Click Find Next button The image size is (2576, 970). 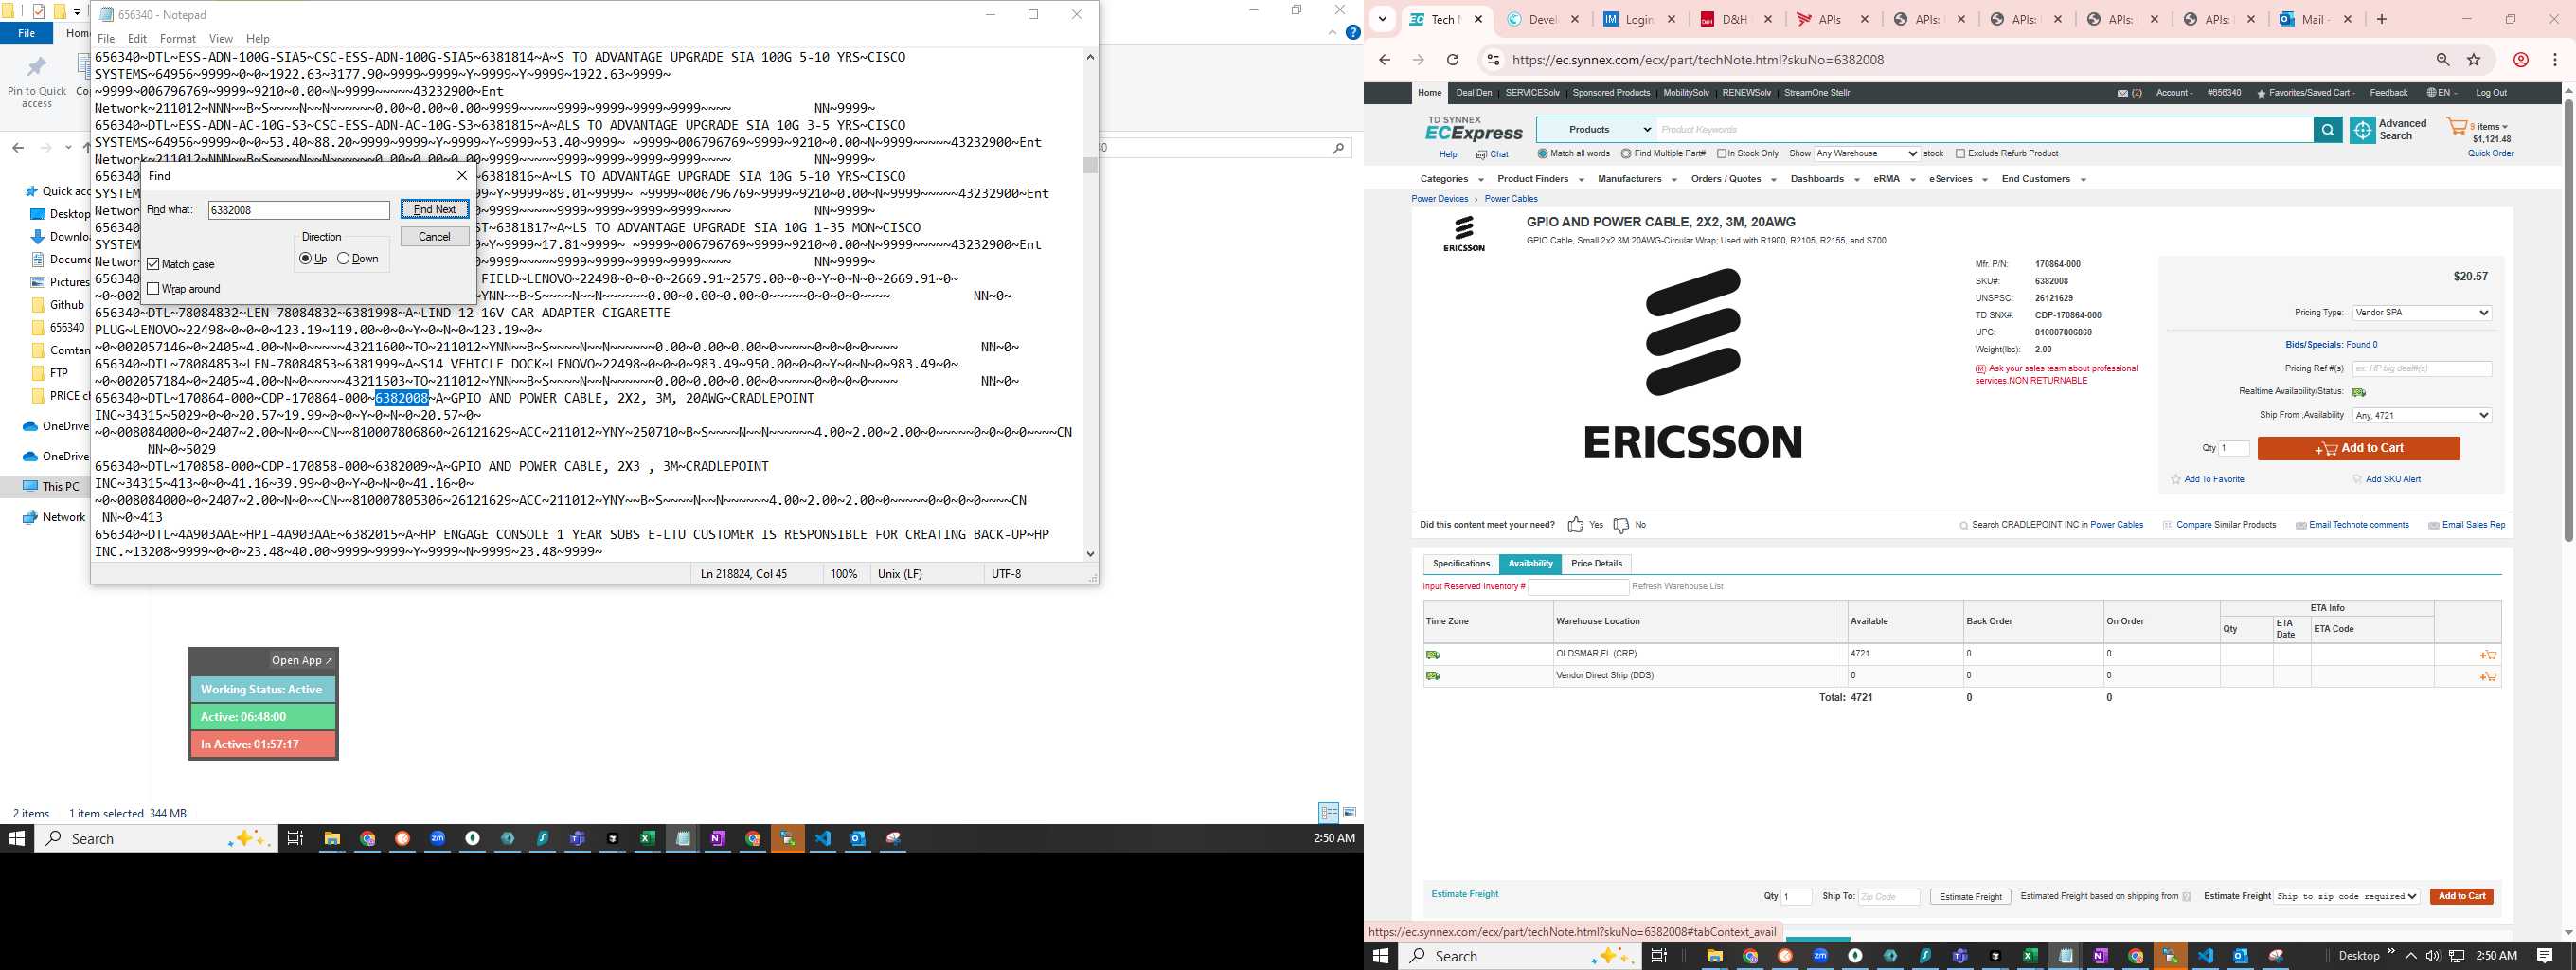(435, 209)
